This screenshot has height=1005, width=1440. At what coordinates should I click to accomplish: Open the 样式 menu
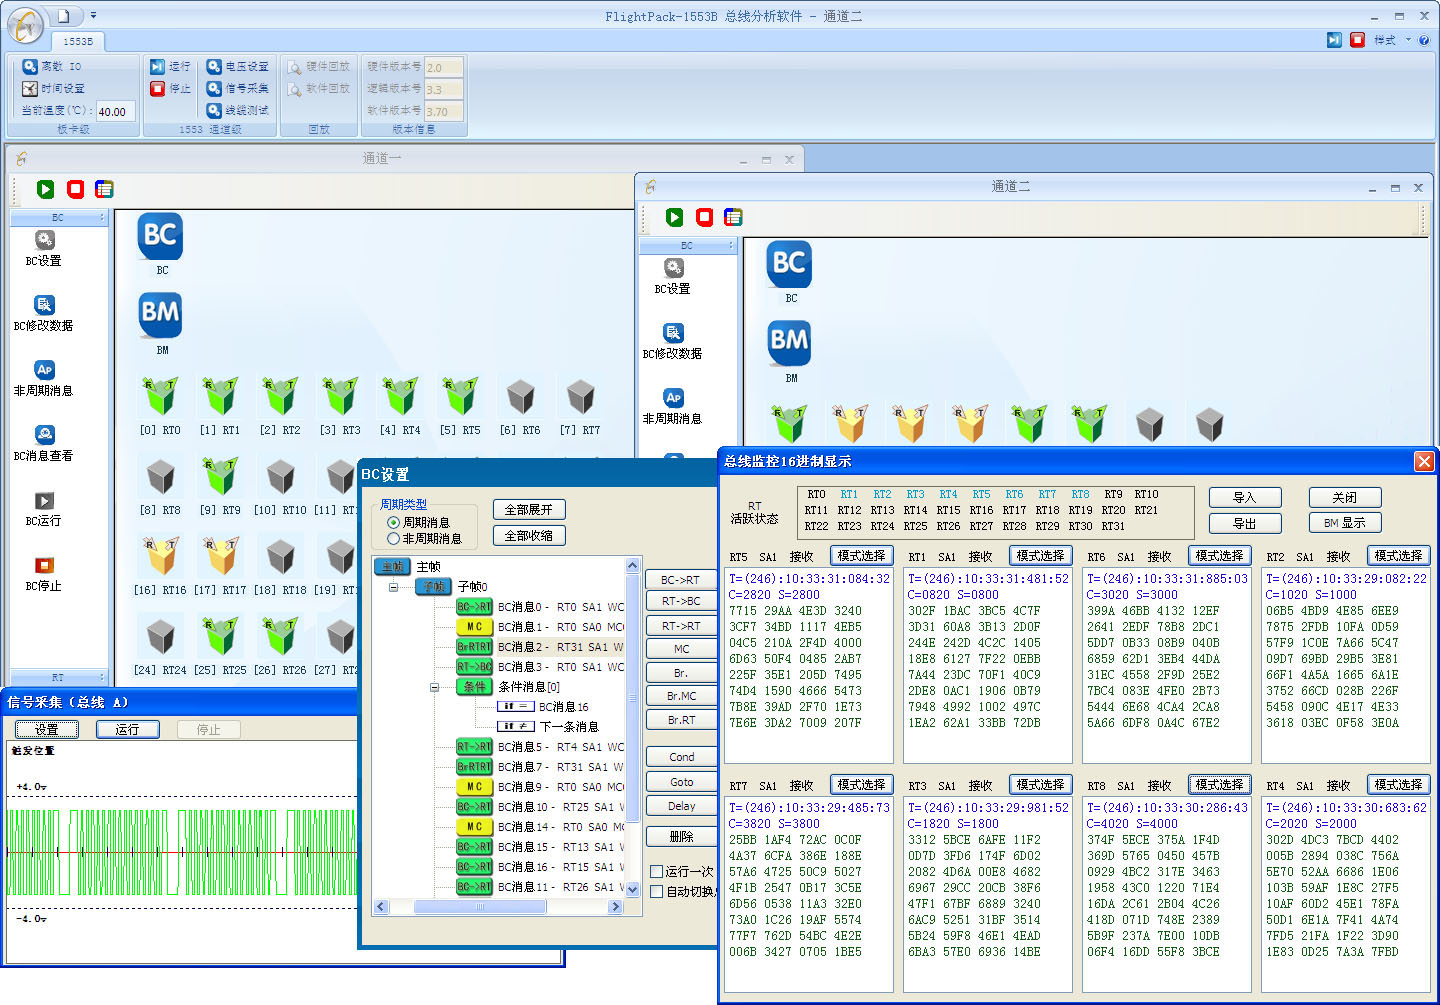click(x=1391, y=40)
